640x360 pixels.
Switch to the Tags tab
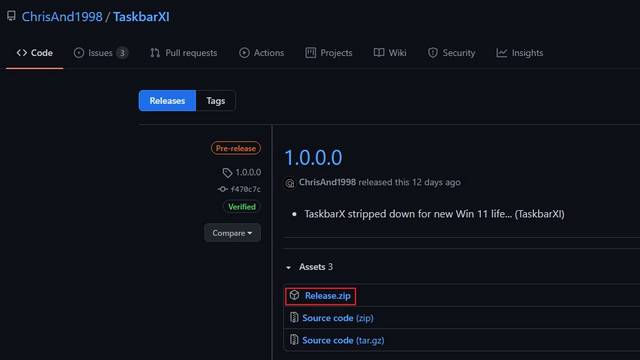pos(216,100)
